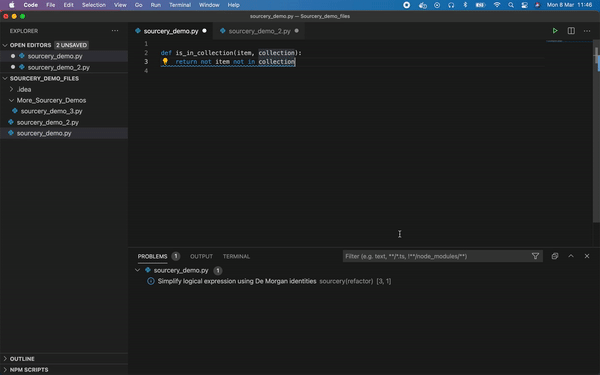Screen dimensions: 600x375
Task: Click the screen recording indicator icon
Action: coord(406,5)
